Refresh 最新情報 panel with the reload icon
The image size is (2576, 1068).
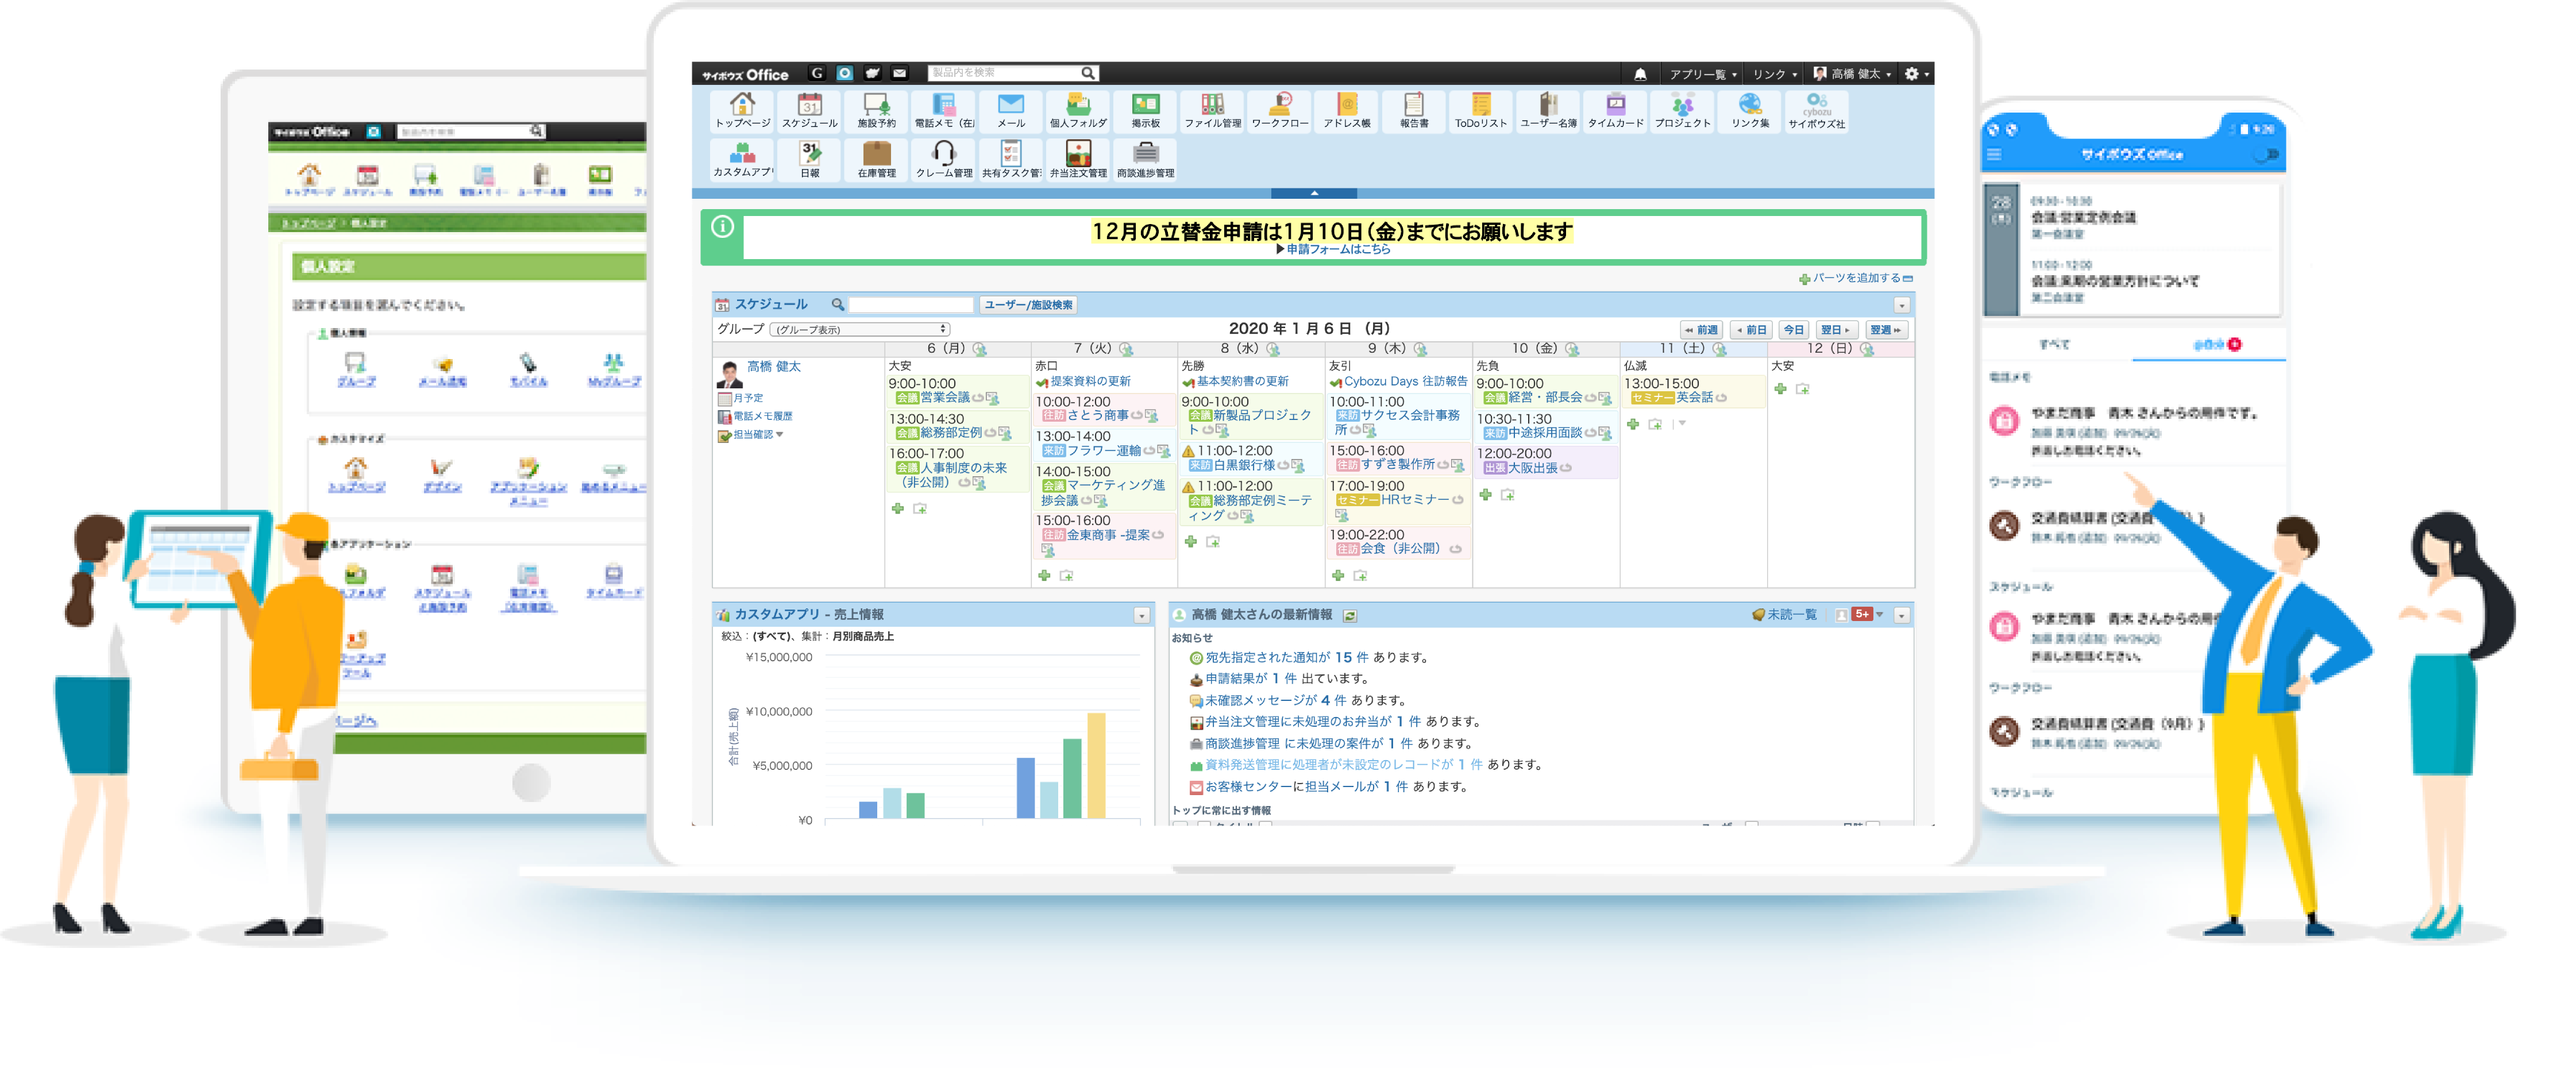[1349, 615]
